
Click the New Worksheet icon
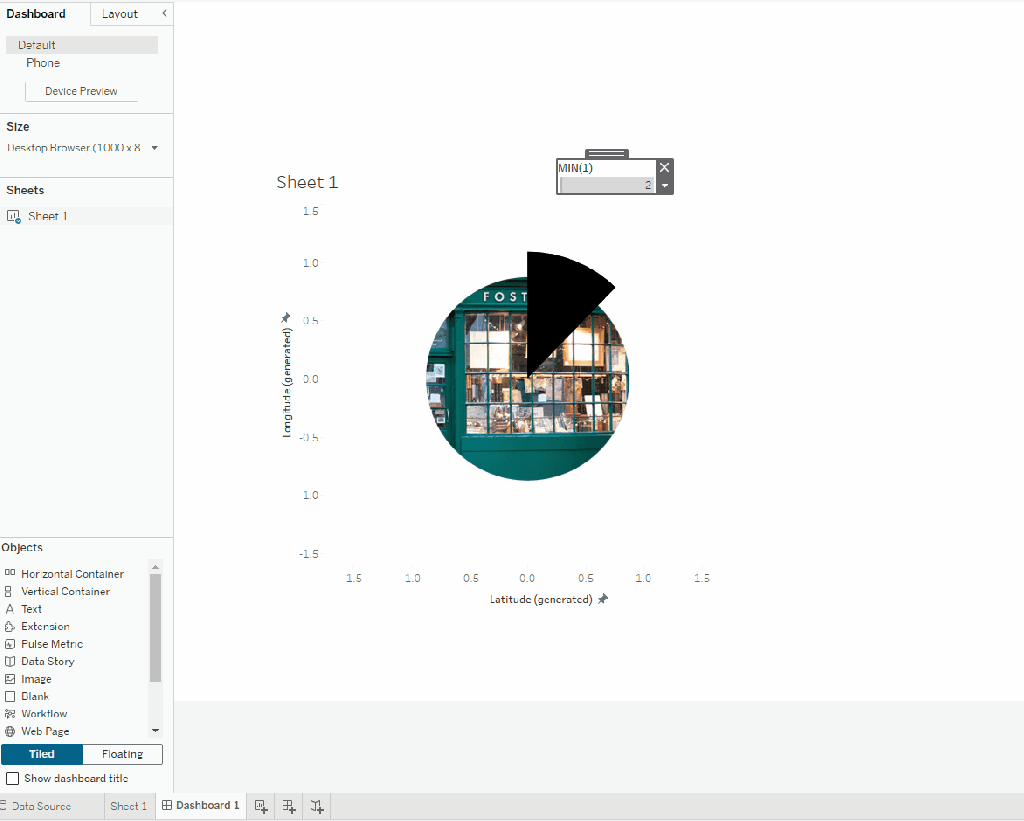click(x=261, y=806)
